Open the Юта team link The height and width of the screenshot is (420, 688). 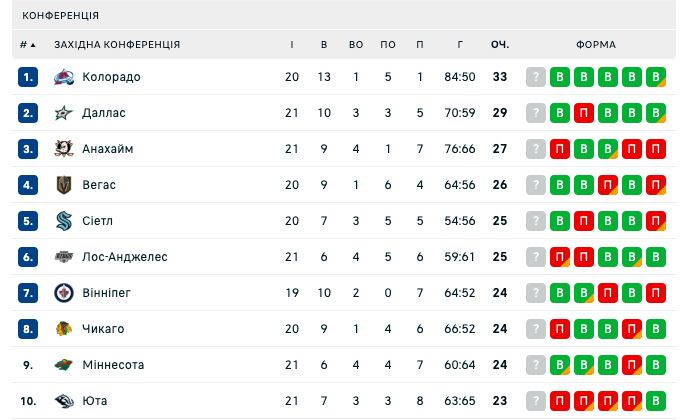(x=95, y=401)
